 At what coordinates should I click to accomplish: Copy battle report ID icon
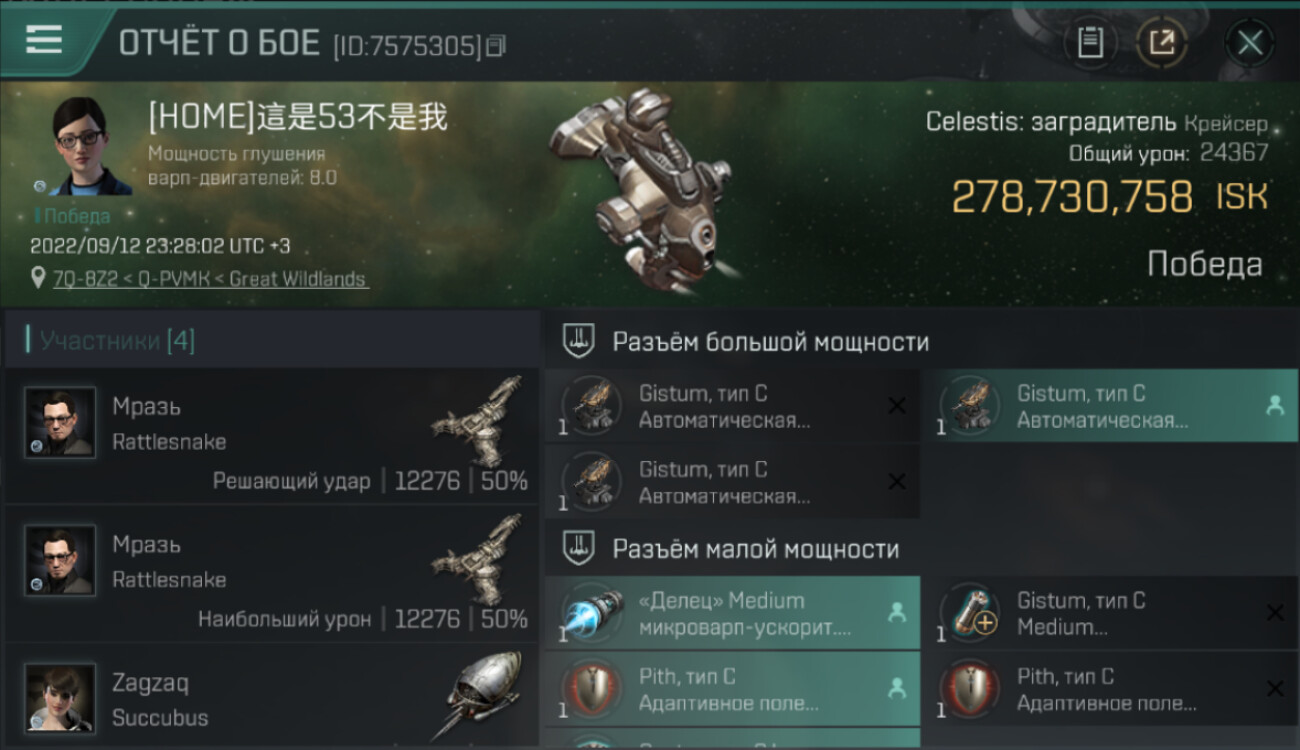pos(496,44)
